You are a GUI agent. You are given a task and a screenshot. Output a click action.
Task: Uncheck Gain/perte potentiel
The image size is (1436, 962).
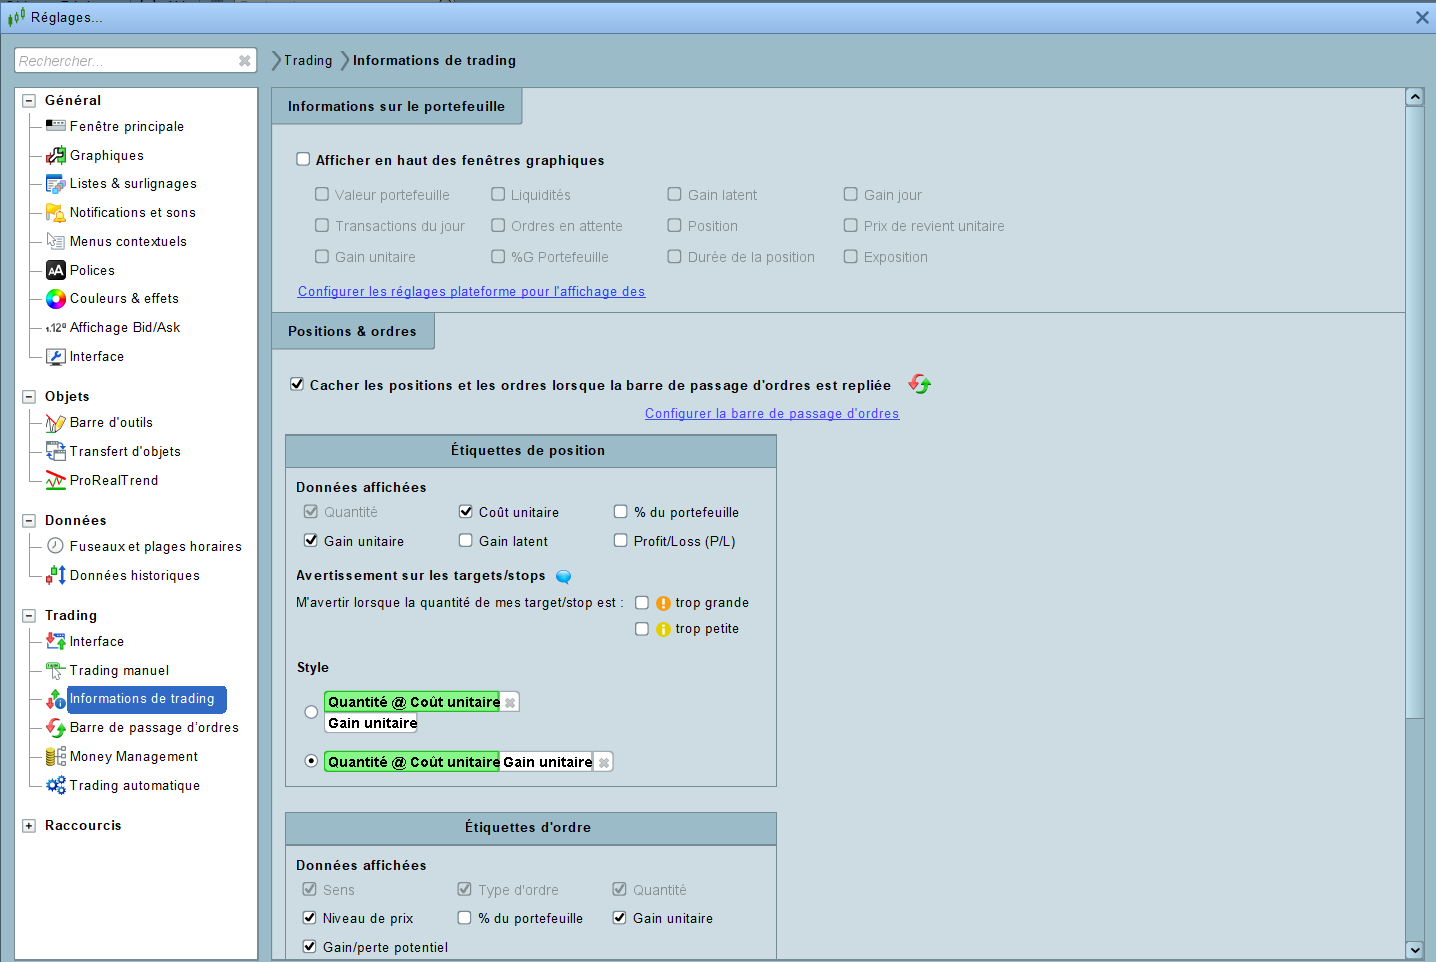click(310, 946)
